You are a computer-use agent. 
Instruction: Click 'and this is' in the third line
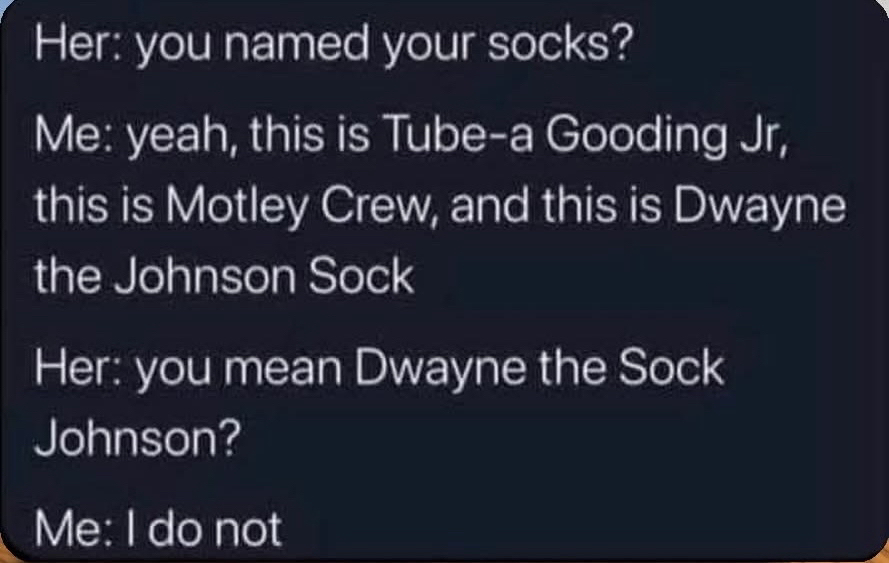[x=556, y=206]
